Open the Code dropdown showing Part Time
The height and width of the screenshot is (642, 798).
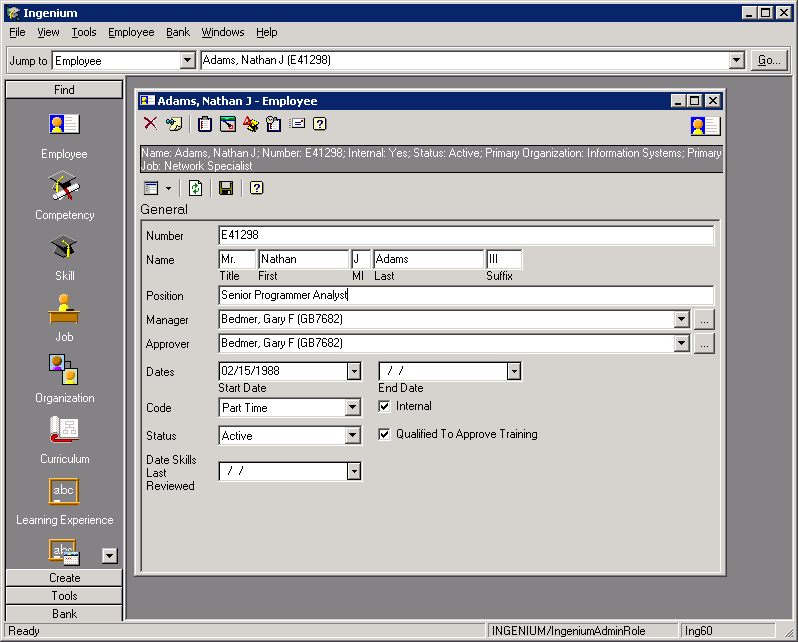click(352, 408)
